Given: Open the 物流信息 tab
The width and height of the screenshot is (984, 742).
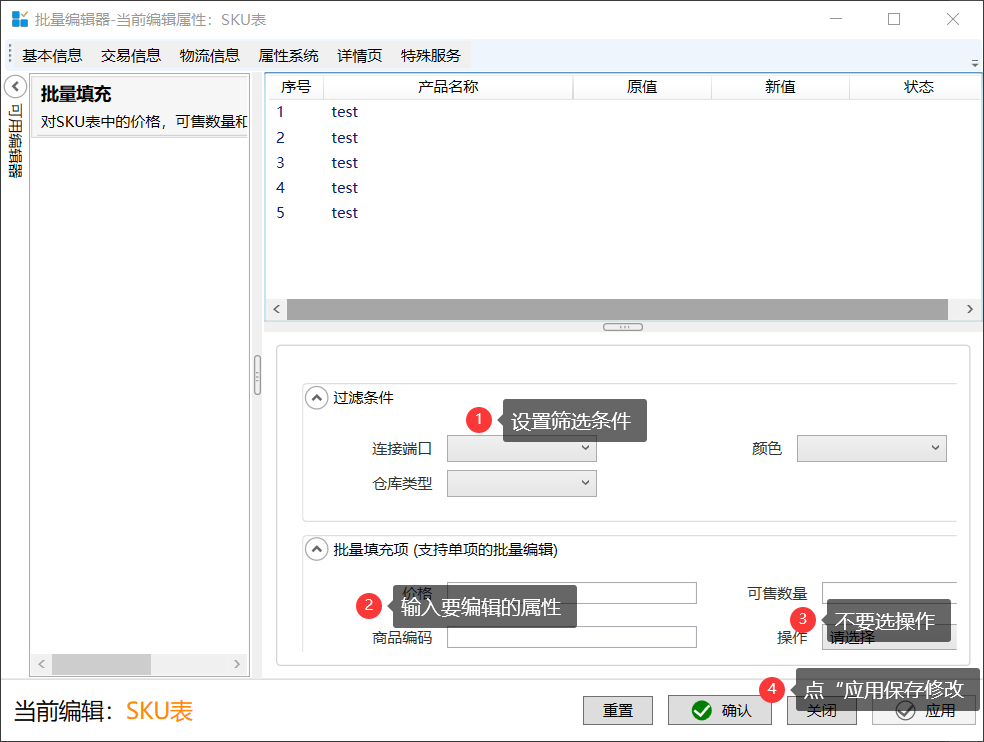Looking at the screenshot, I should pyautogui.click(x=210, y=56).
